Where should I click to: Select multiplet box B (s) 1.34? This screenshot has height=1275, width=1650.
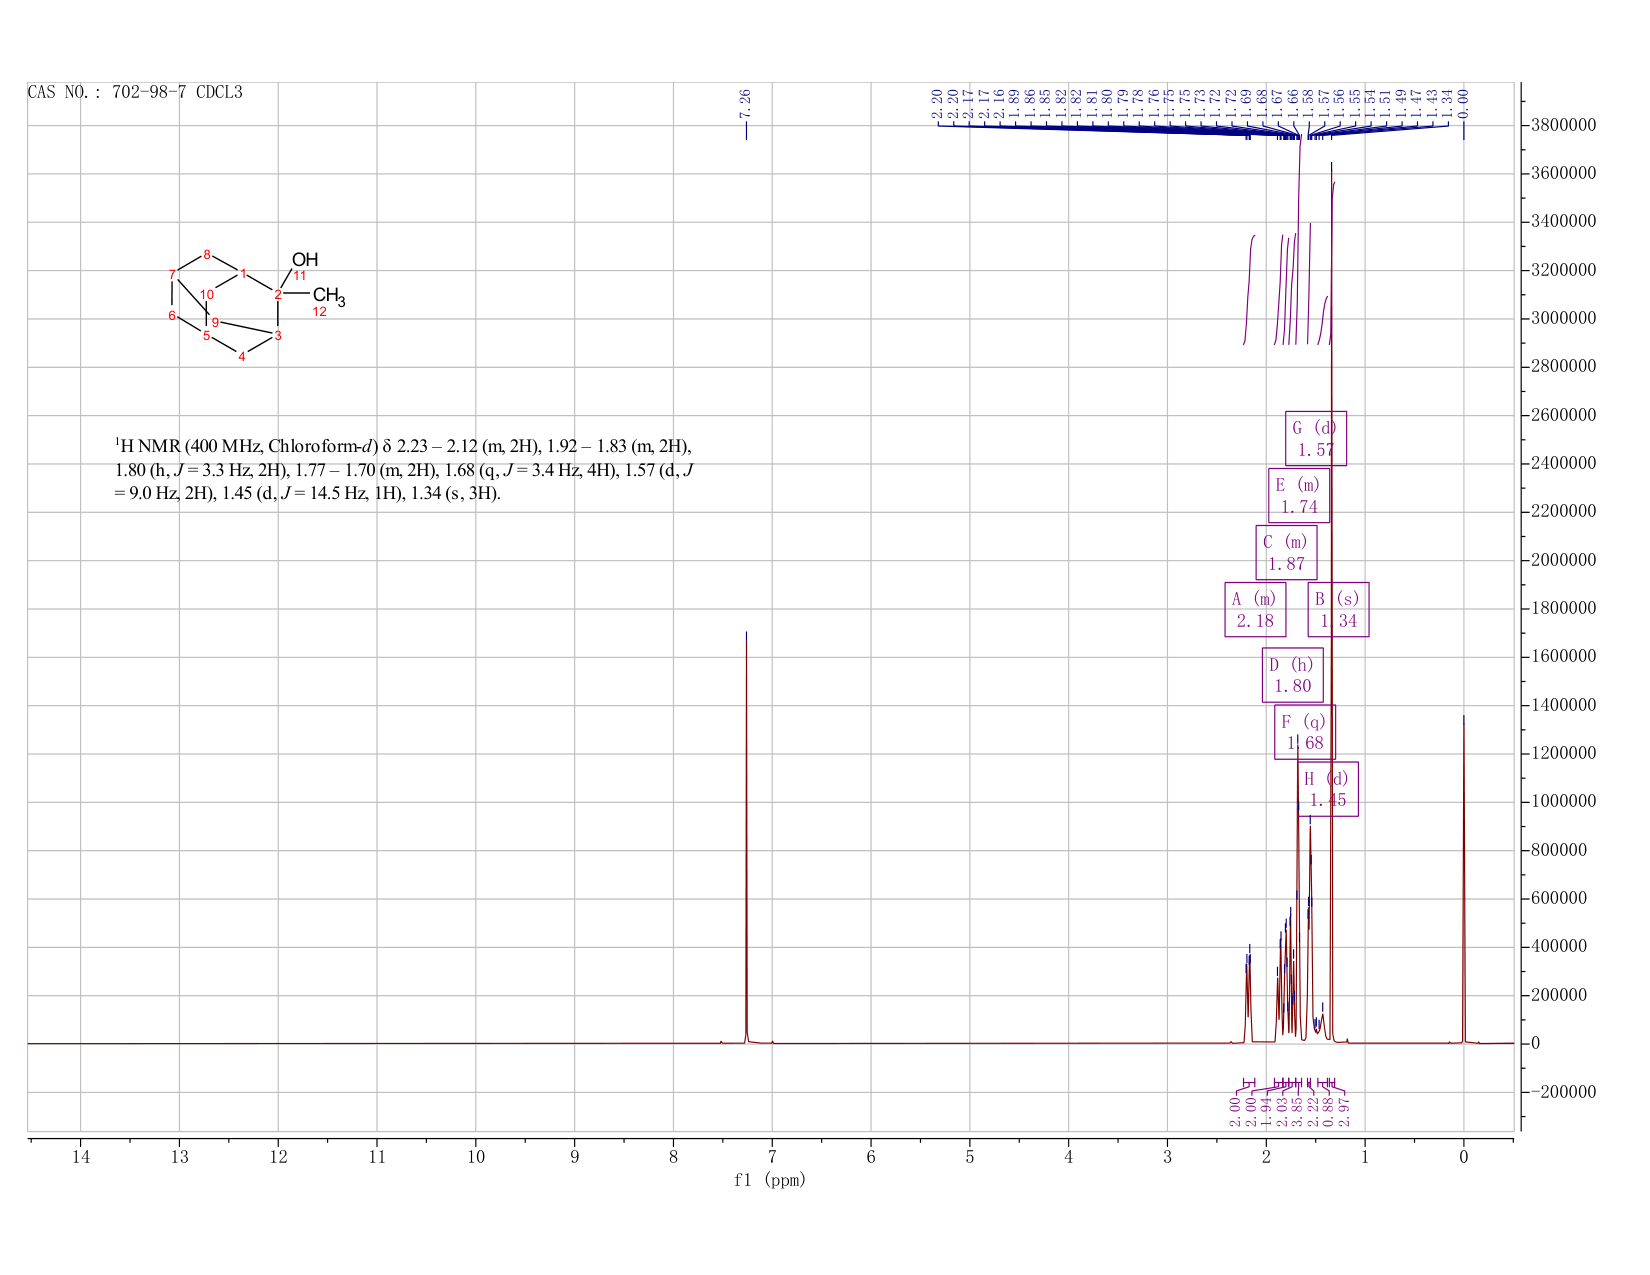(x=1338, y=610)
